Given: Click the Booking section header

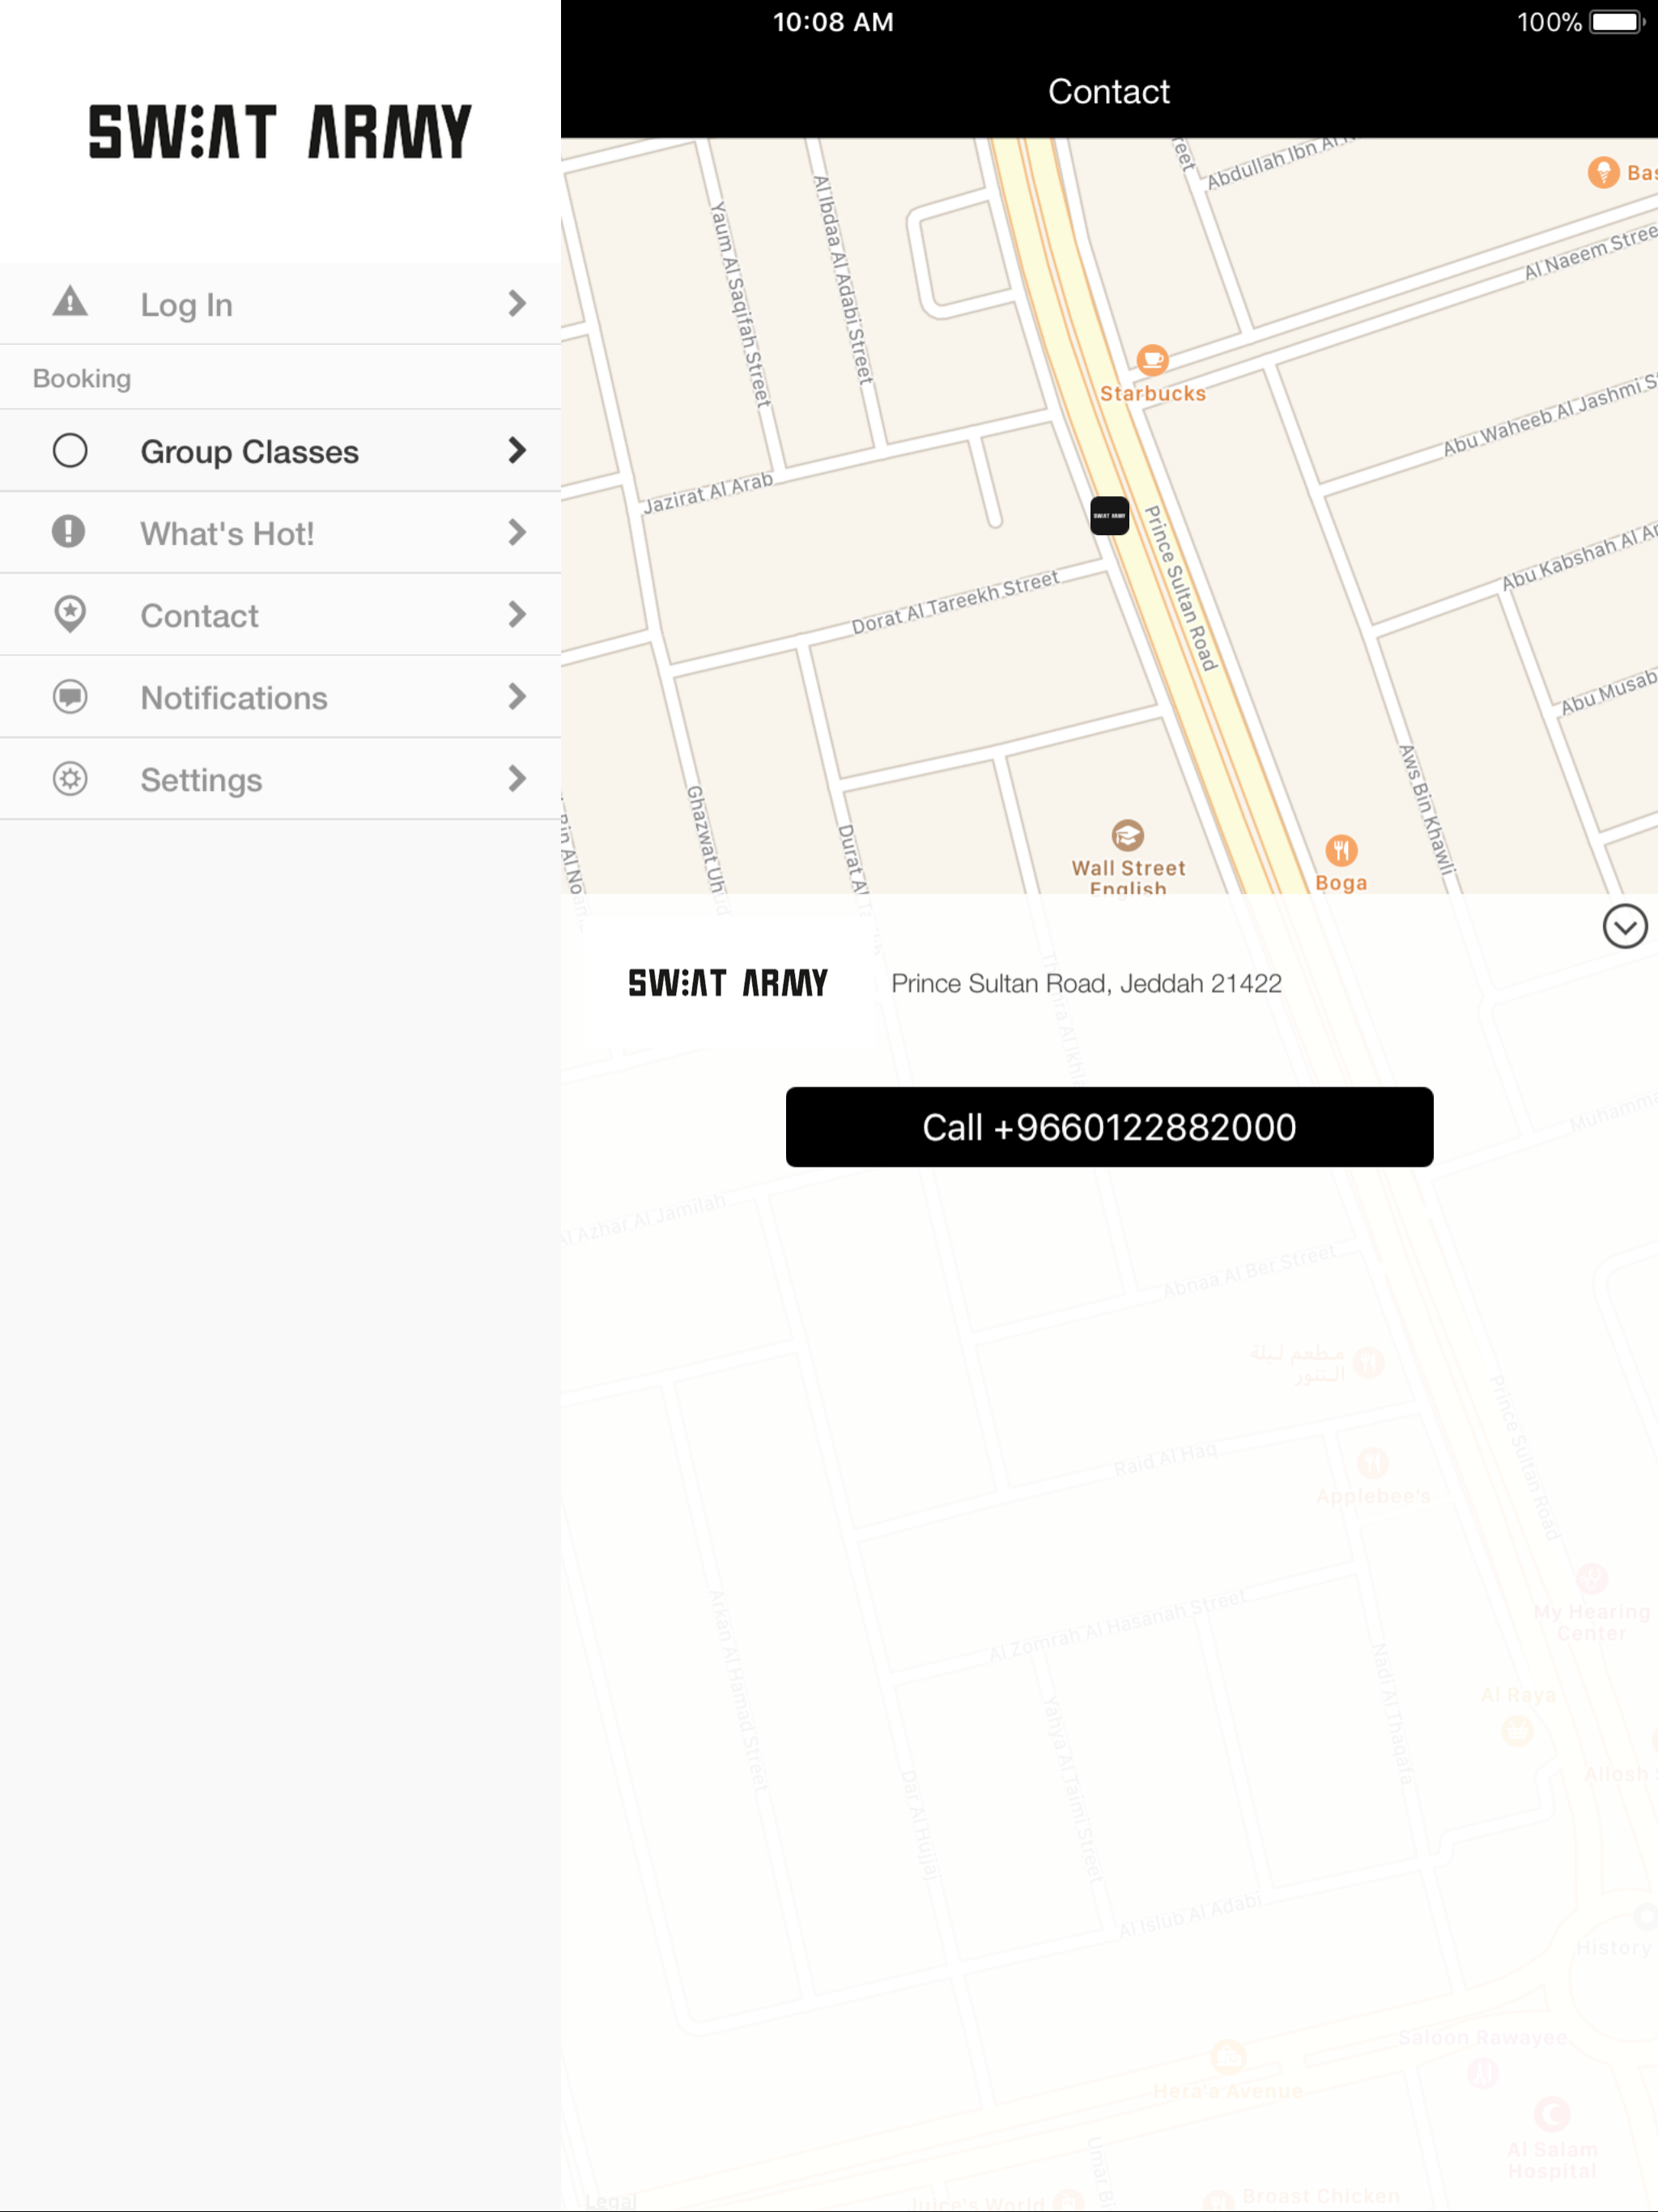Looking at the screenshot, I should coord(82,379).
